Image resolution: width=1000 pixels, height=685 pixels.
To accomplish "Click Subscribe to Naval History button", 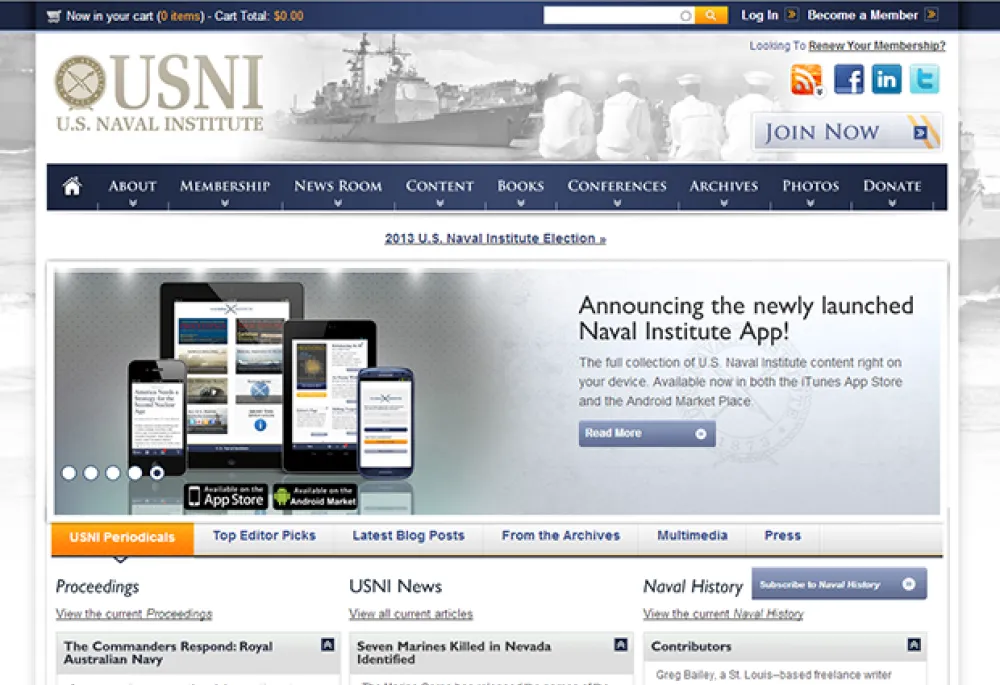I will (839, 584).
